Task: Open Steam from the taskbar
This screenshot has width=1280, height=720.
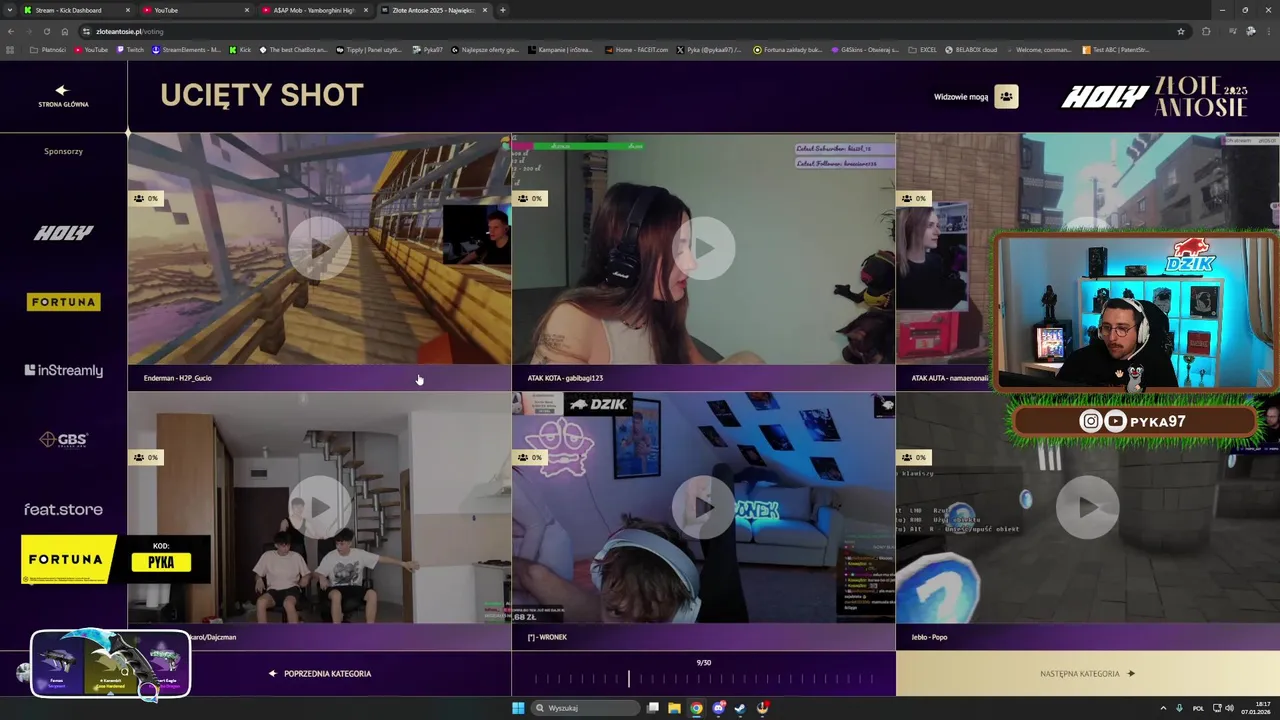Action: pos(740,708)
